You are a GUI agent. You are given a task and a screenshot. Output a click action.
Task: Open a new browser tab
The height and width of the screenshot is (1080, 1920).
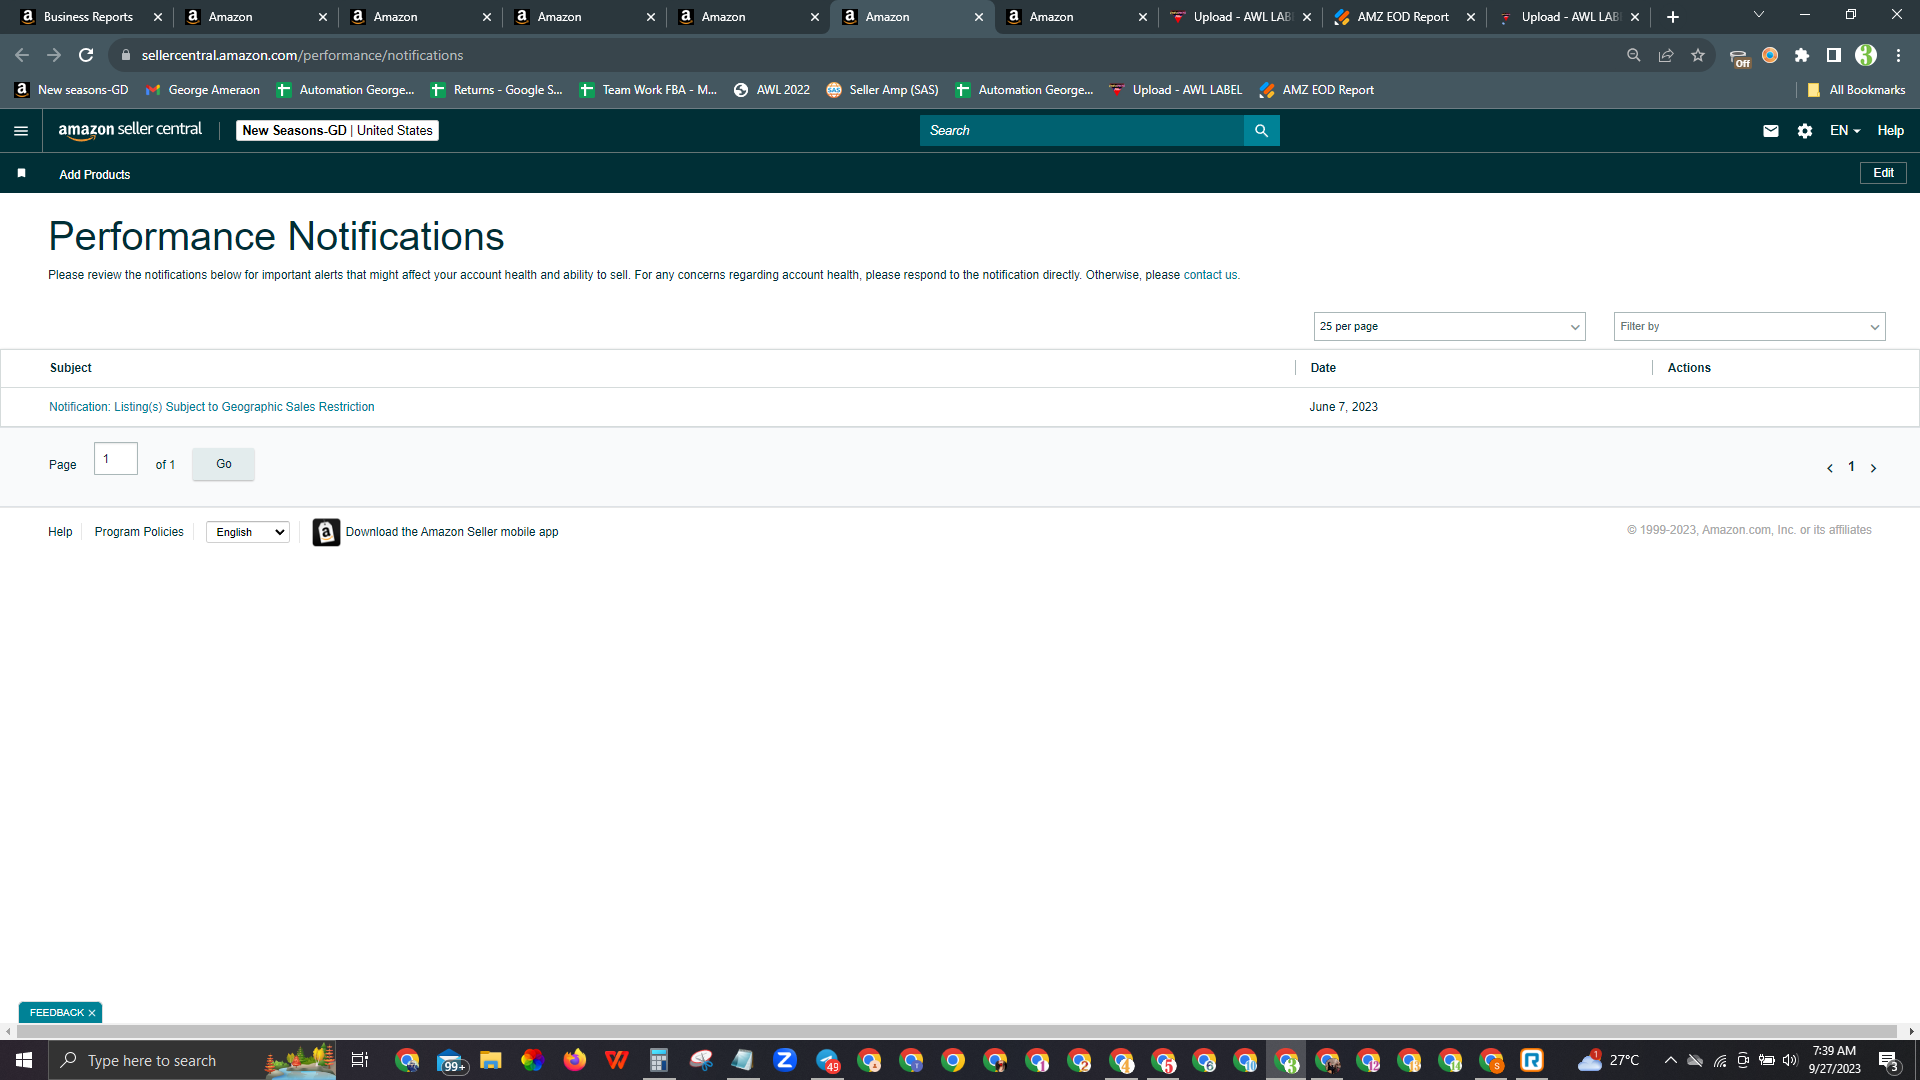click(x=1673, y=17)
